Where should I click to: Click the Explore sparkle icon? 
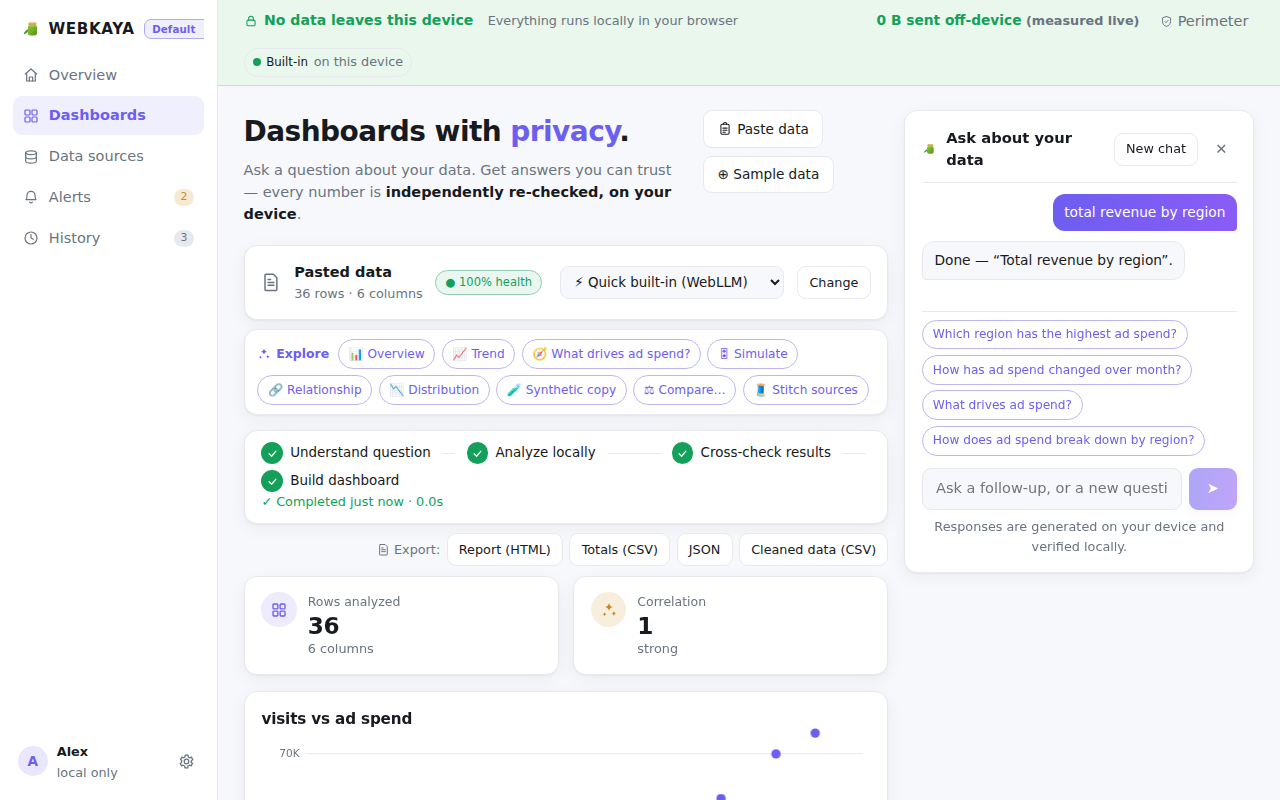pos(264,354)
